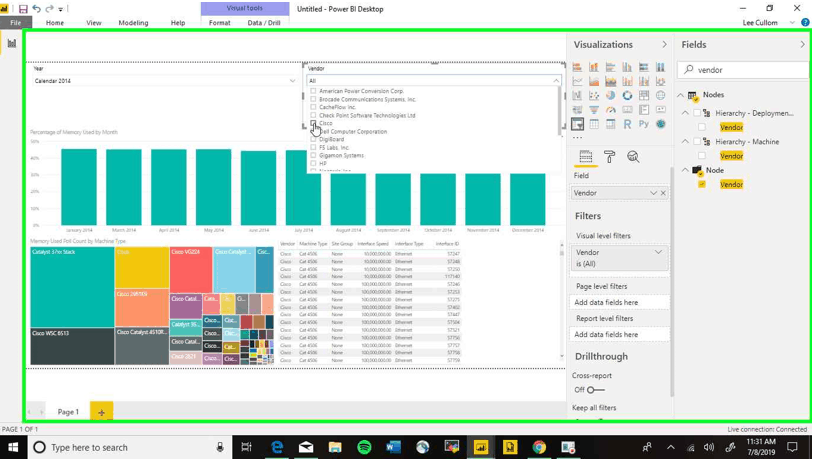The image size is (814, 460).
Task: Switch to Report view in left sidebar
Action: [x=11, y=43]
